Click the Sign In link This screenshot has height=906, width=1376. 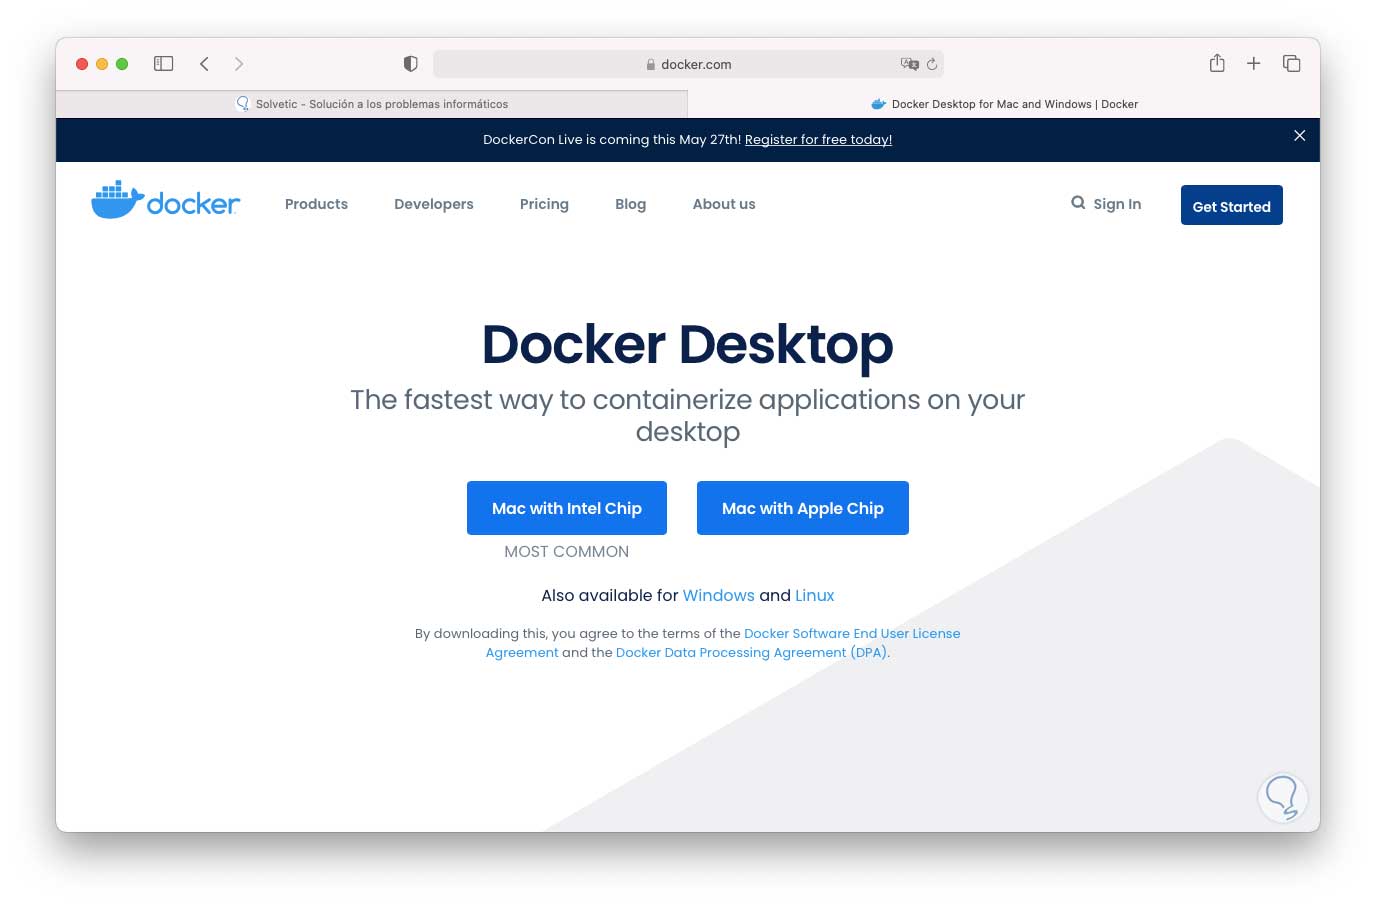point(1117,204)
